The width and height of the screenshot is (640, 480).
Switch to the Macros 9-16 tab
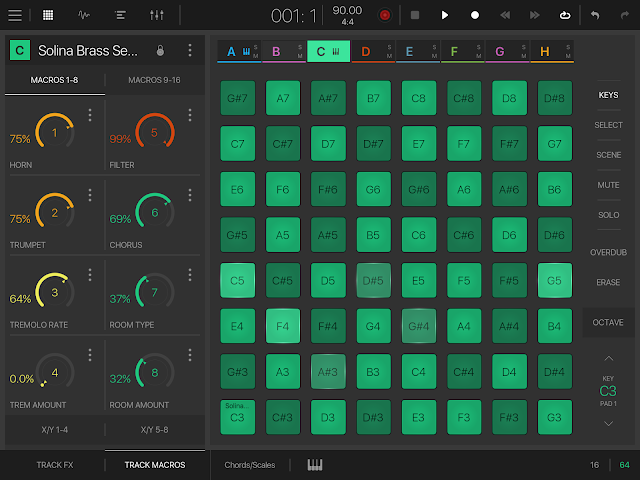pos(155,80)
